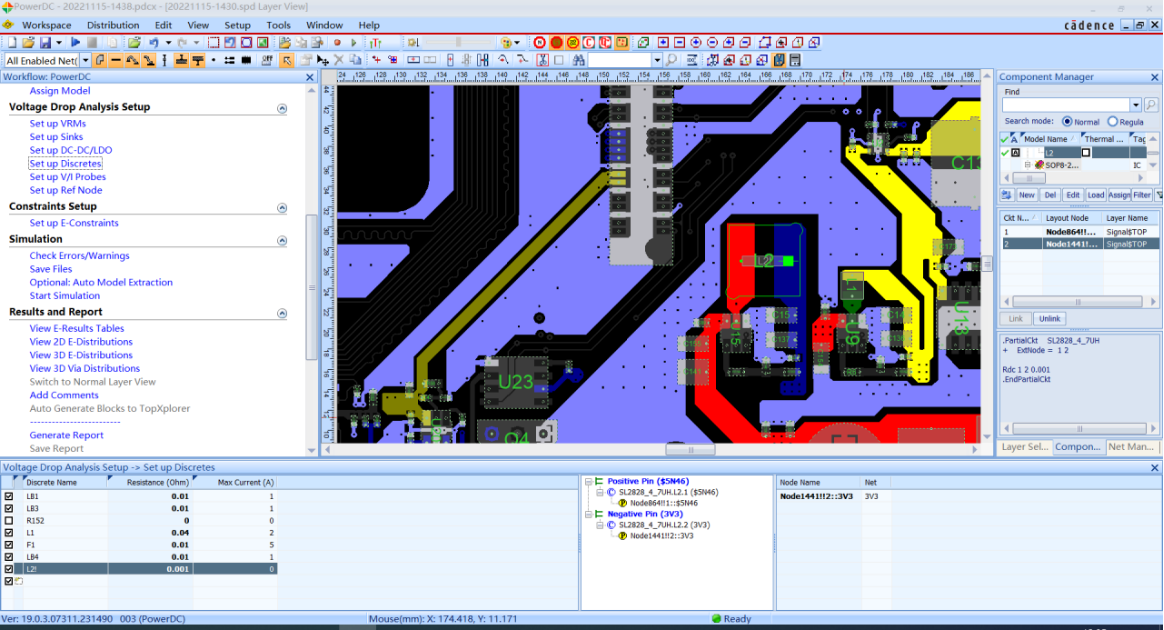Click the scissors cut-shape icon
Screen dimensions: 1164x630
point(543,60)
